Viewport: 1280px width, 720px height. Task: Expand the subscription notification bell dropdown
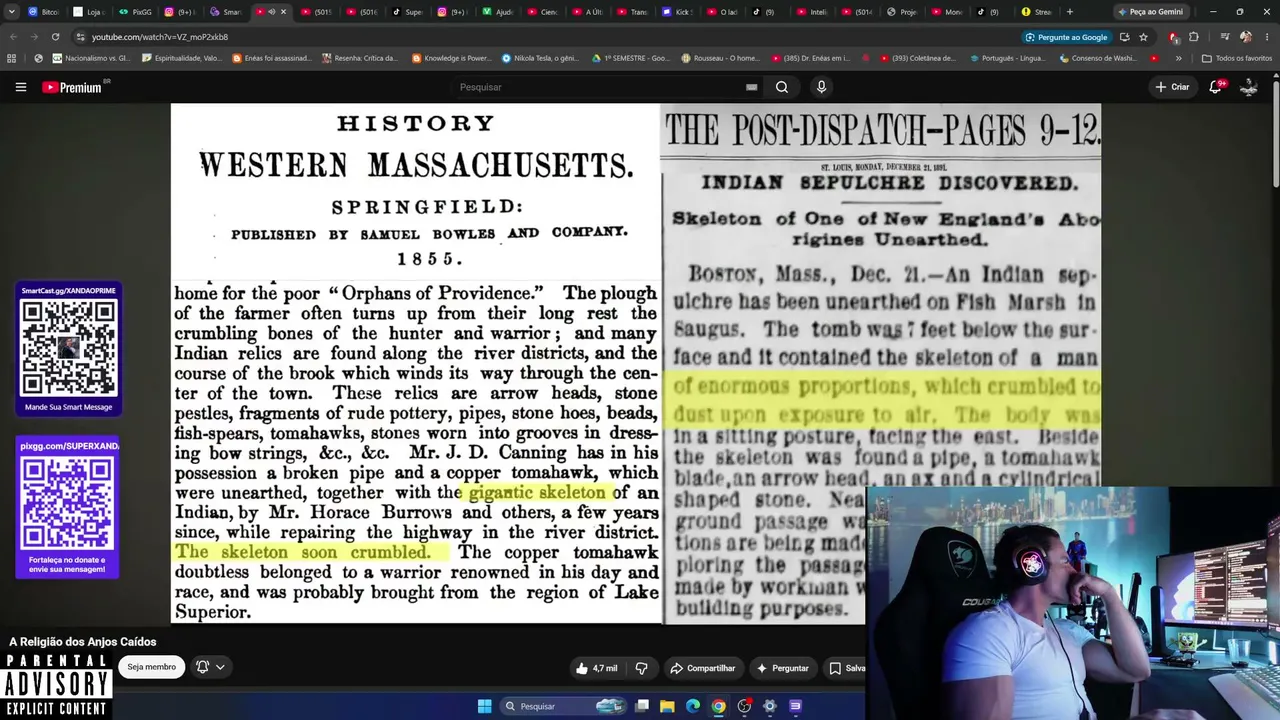[x=210, y=667]
